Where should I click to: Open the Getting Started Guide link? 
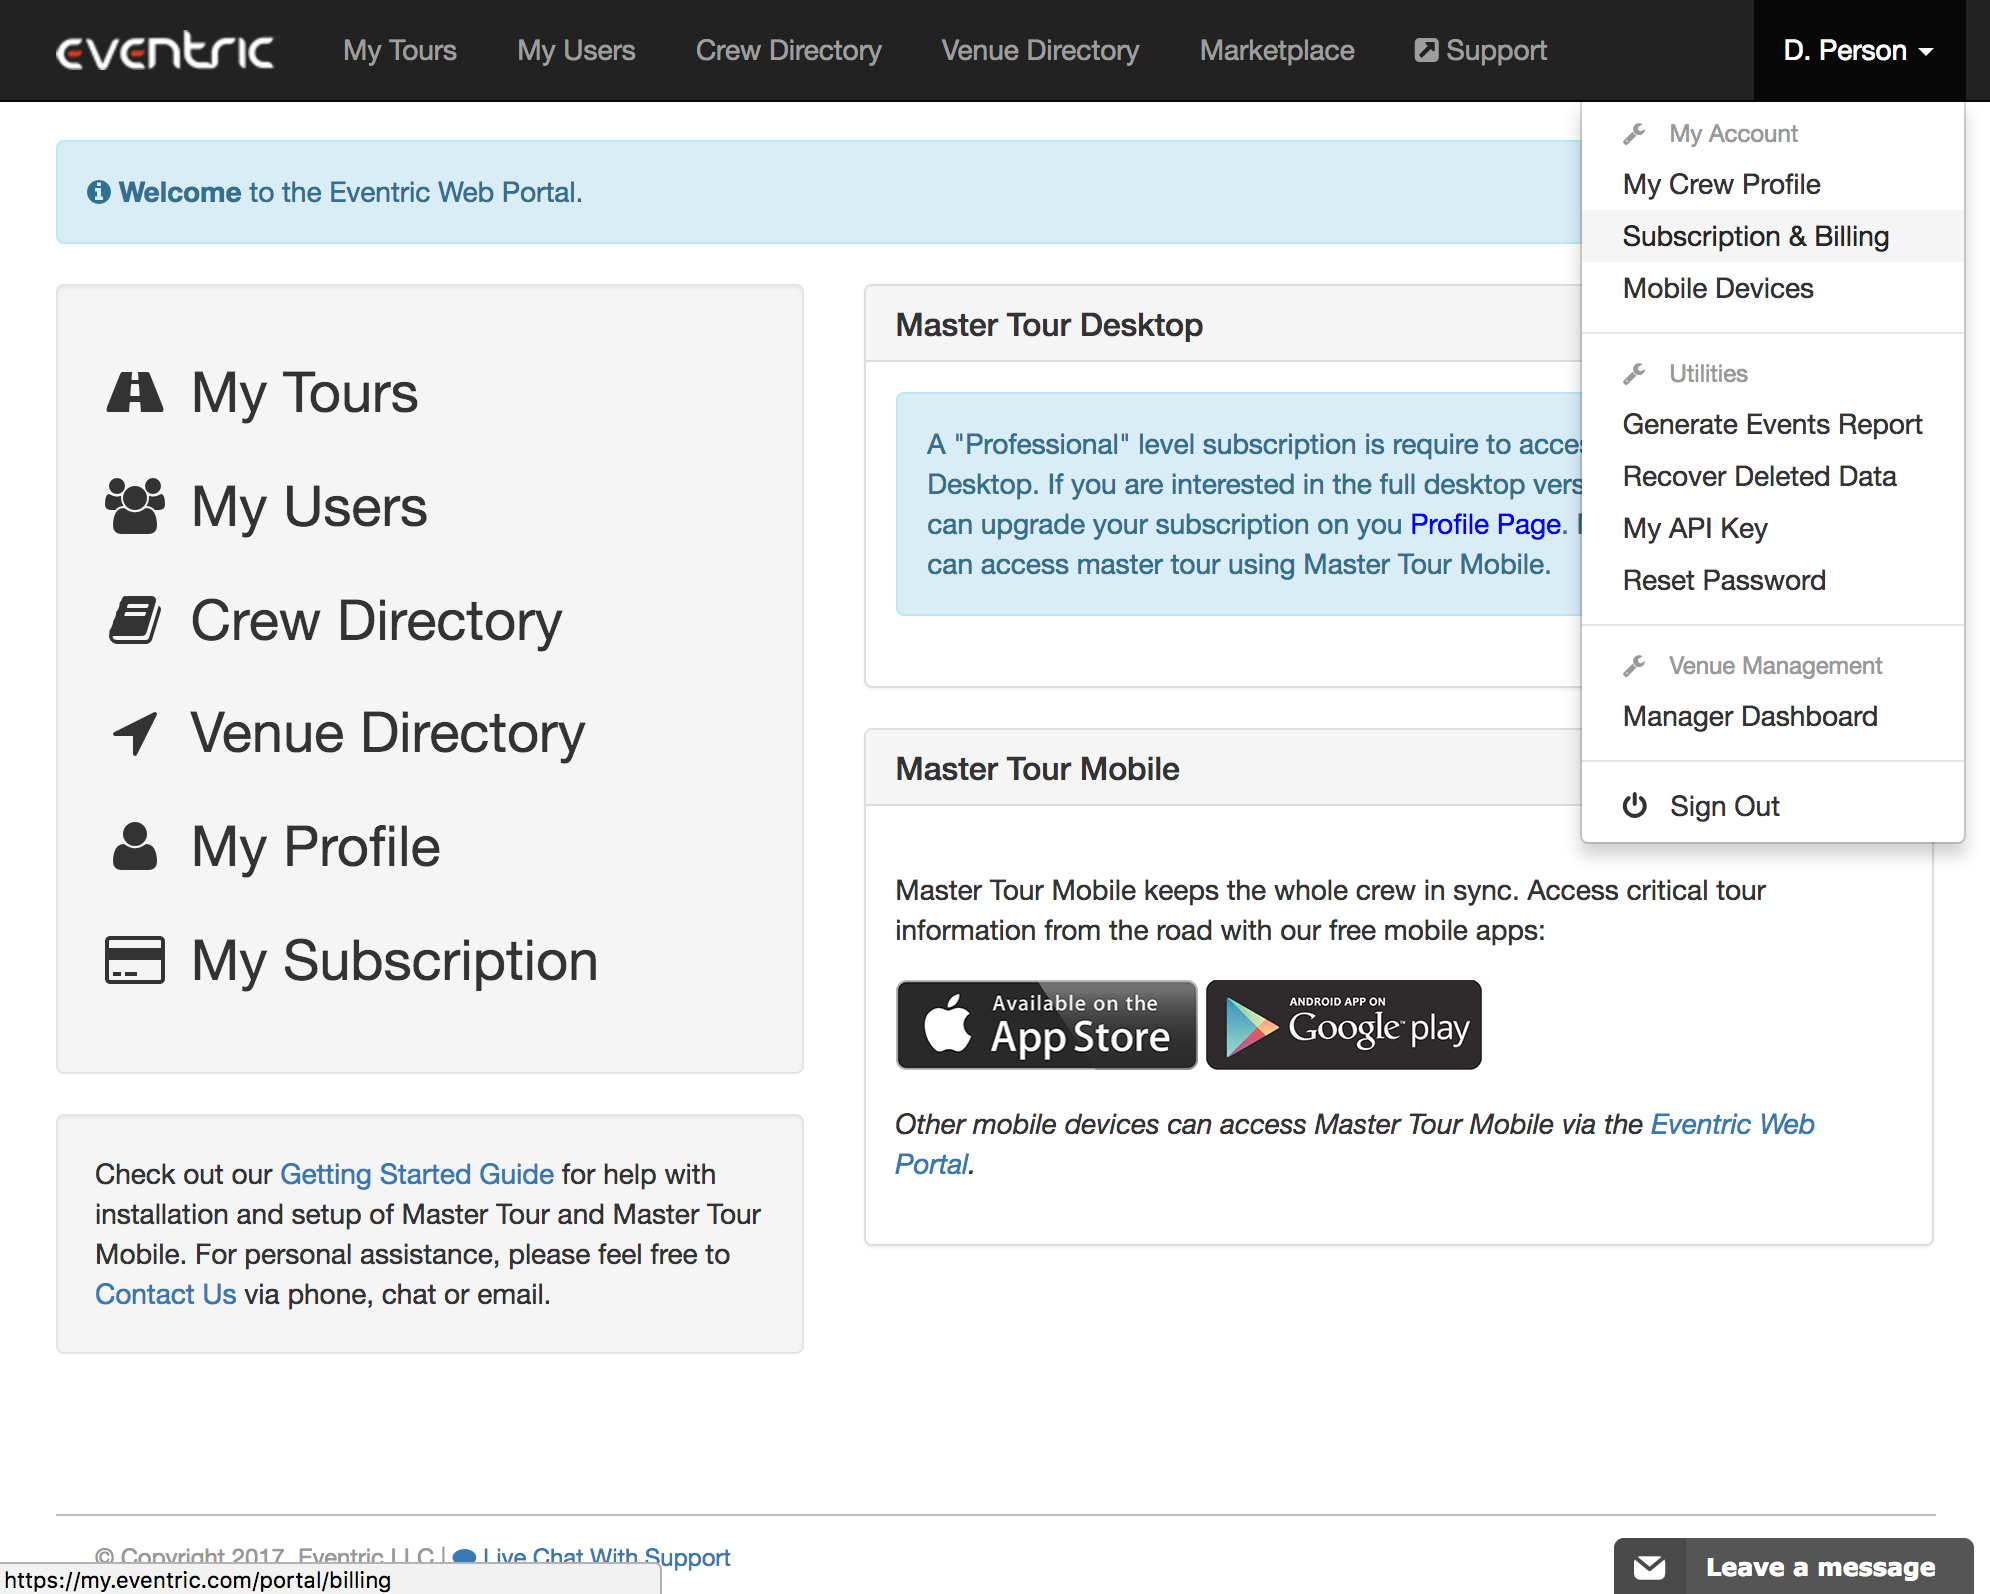(x=417, y=1174)
